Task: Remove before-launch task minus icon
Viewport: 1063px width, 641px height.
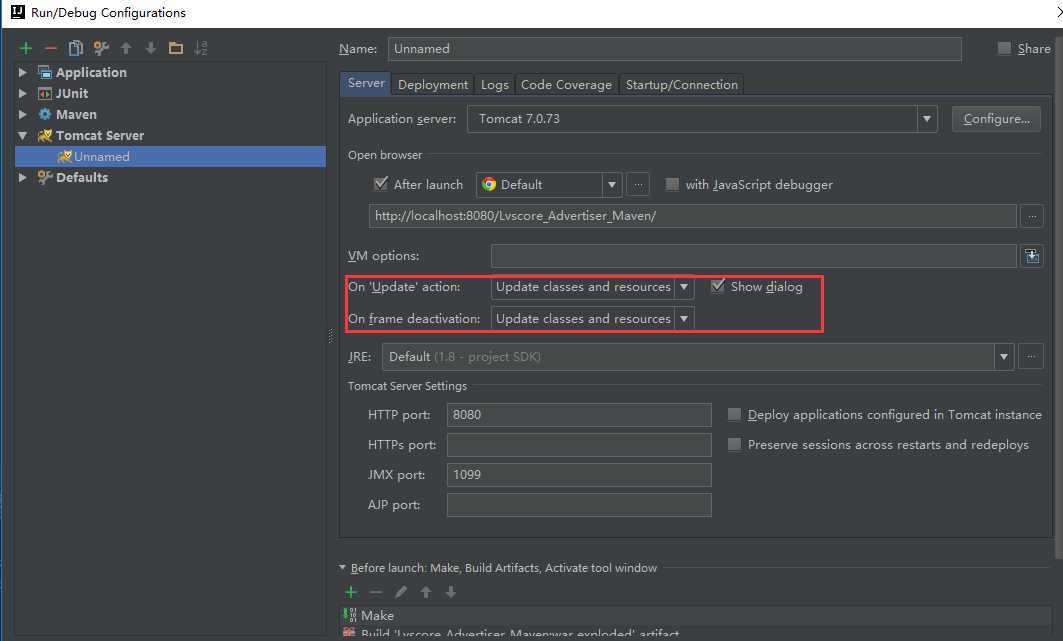Action: point(376,592)
